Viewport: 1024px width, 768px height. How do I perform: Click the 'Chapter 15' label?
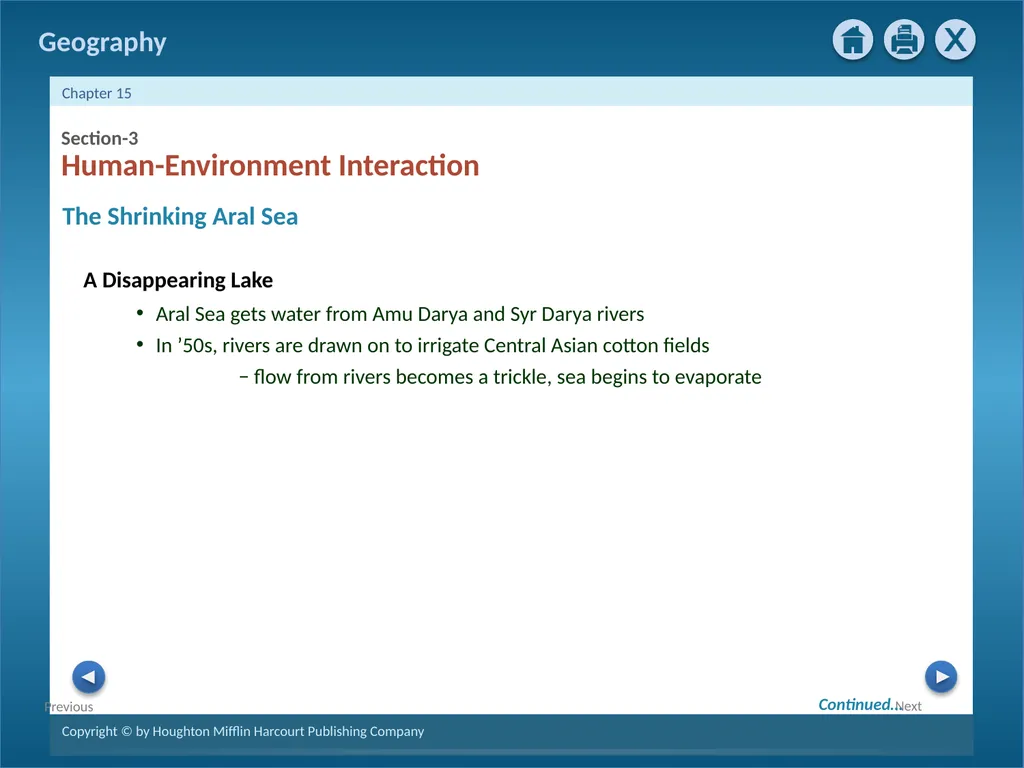[97, 93]
